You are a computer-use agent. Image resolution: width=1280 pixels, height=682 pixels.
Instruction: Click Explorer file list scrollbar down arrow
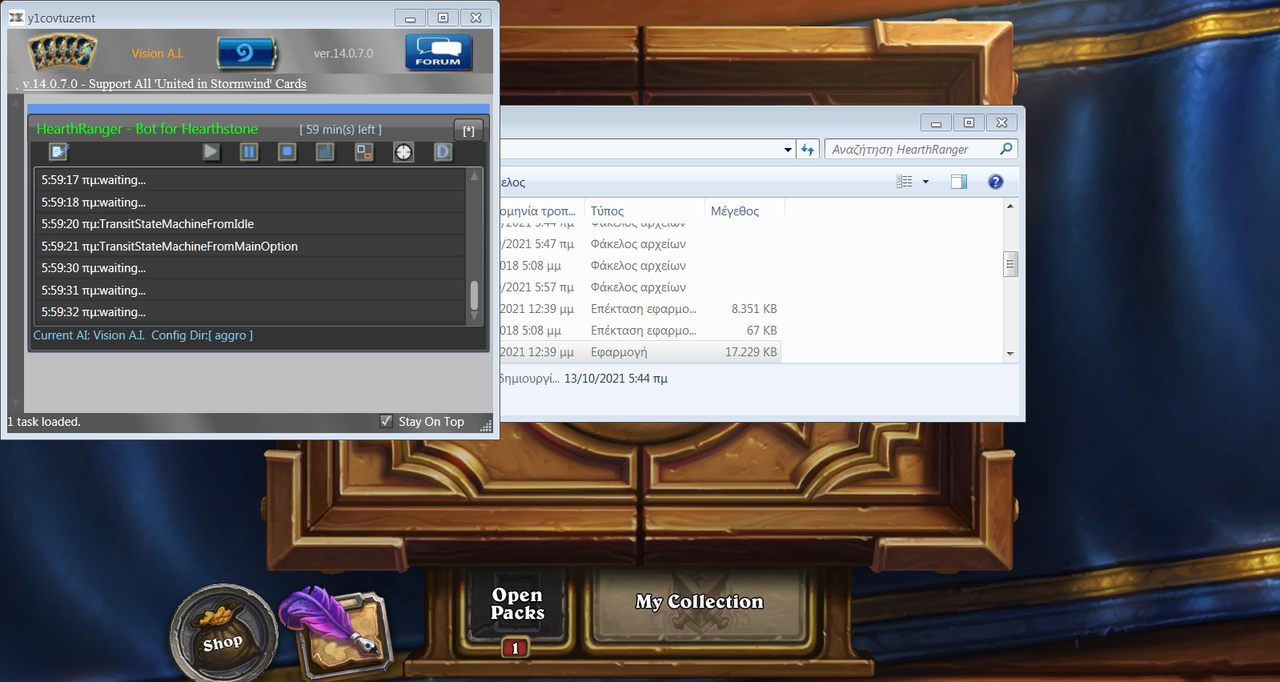1010,354
